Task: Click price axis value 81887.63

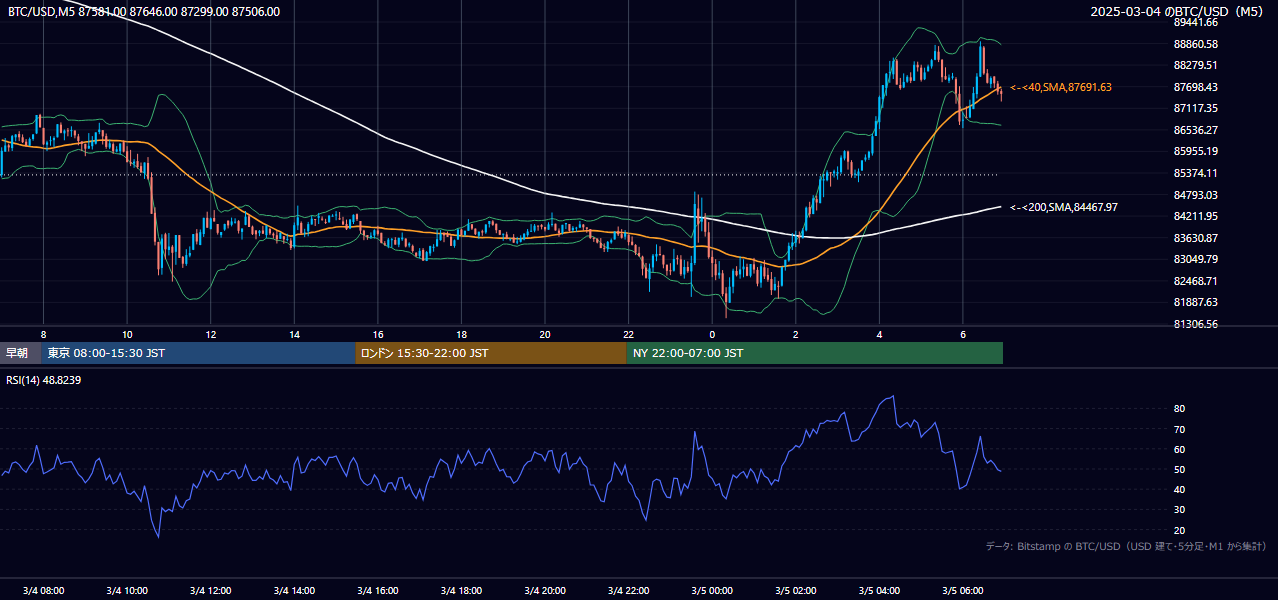Action: click(1195, 302)
